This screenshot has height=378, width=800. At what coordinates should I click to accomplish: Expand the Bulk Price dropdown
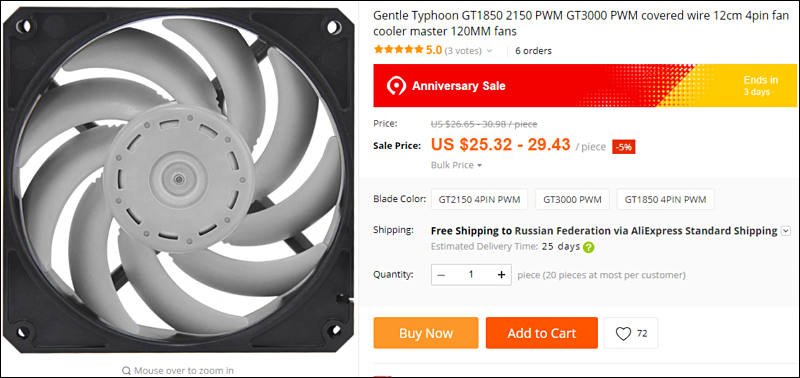pyautogui.click(x=457, y=165)
